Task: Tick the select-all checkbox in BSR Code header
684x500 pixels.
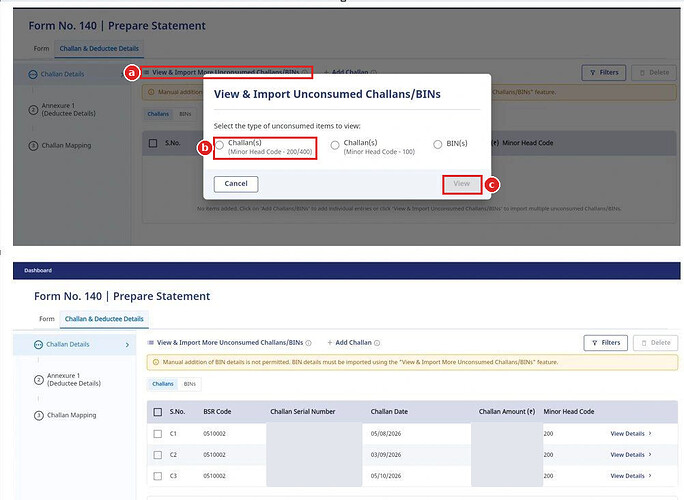Action: point(158,412)
